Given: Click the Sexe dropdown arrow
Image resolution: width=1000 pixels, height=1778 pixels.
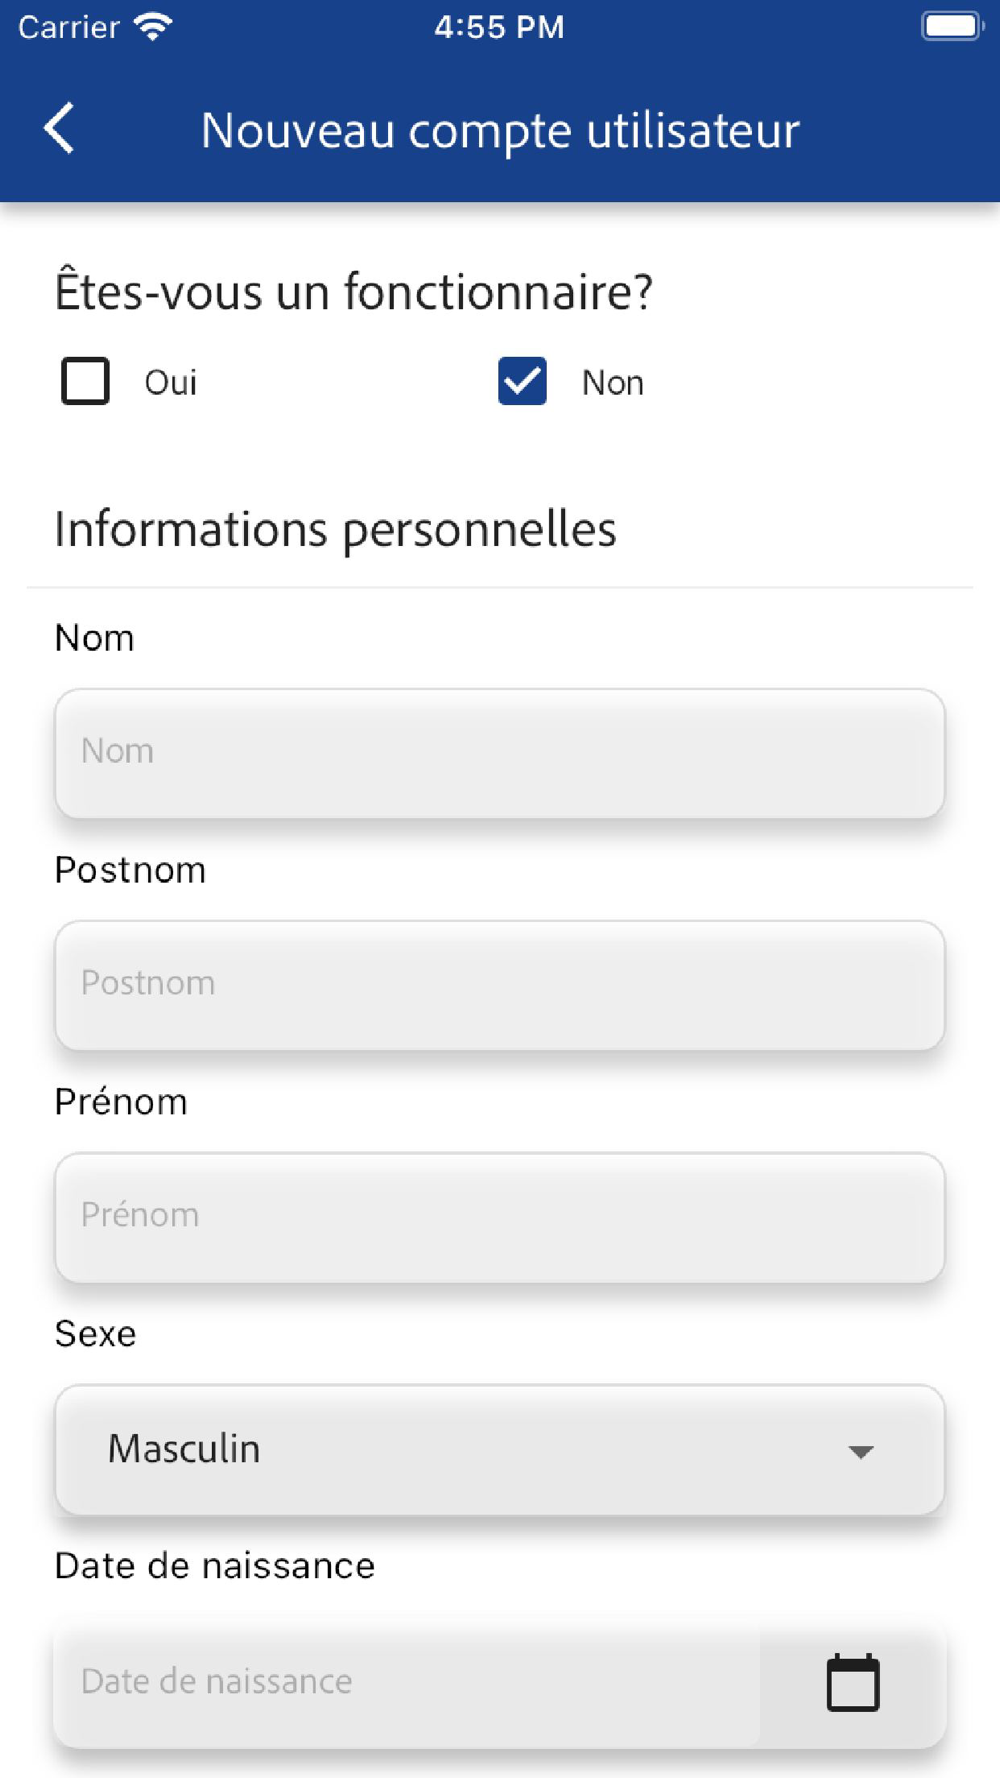Looking at the screenshot, I should 860,1451.
